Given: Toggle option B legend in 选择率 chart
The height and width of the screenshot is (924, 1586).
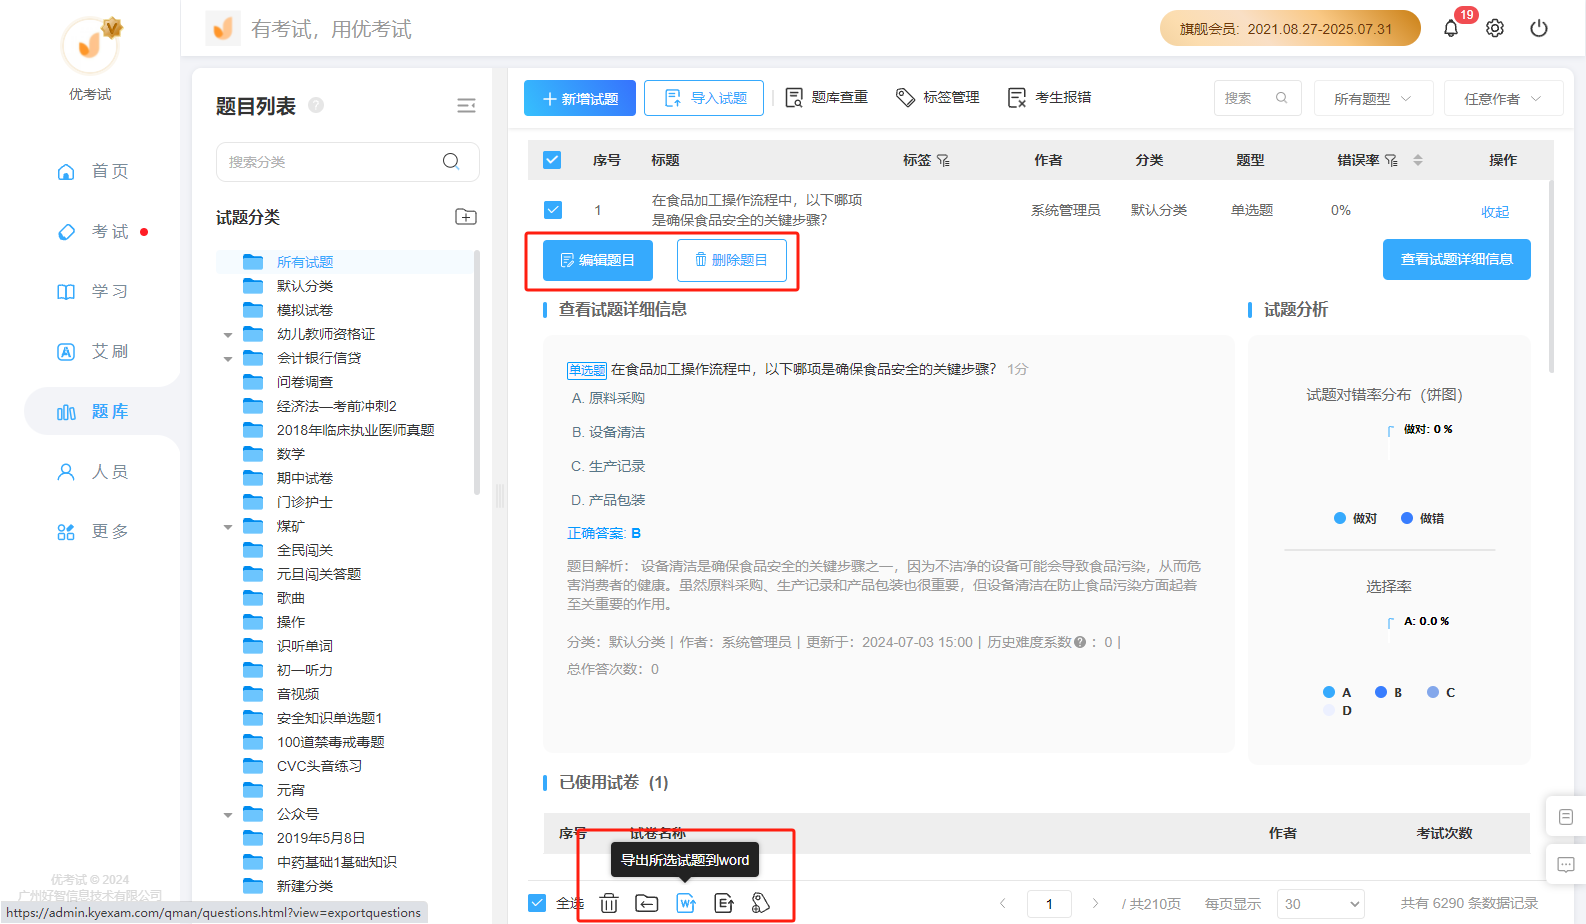Looking at the screenshot, I should (x=1389, y=692).
